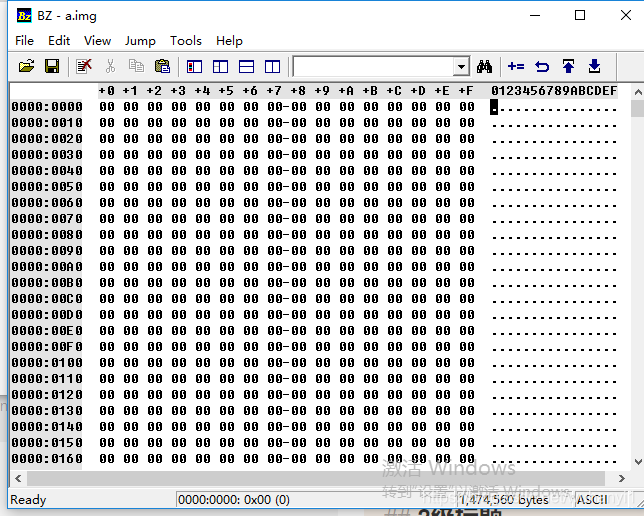This screenshot has height=516, width=644.
Task: Click vertical scrollbar down arrow
Action: point(638,462)
